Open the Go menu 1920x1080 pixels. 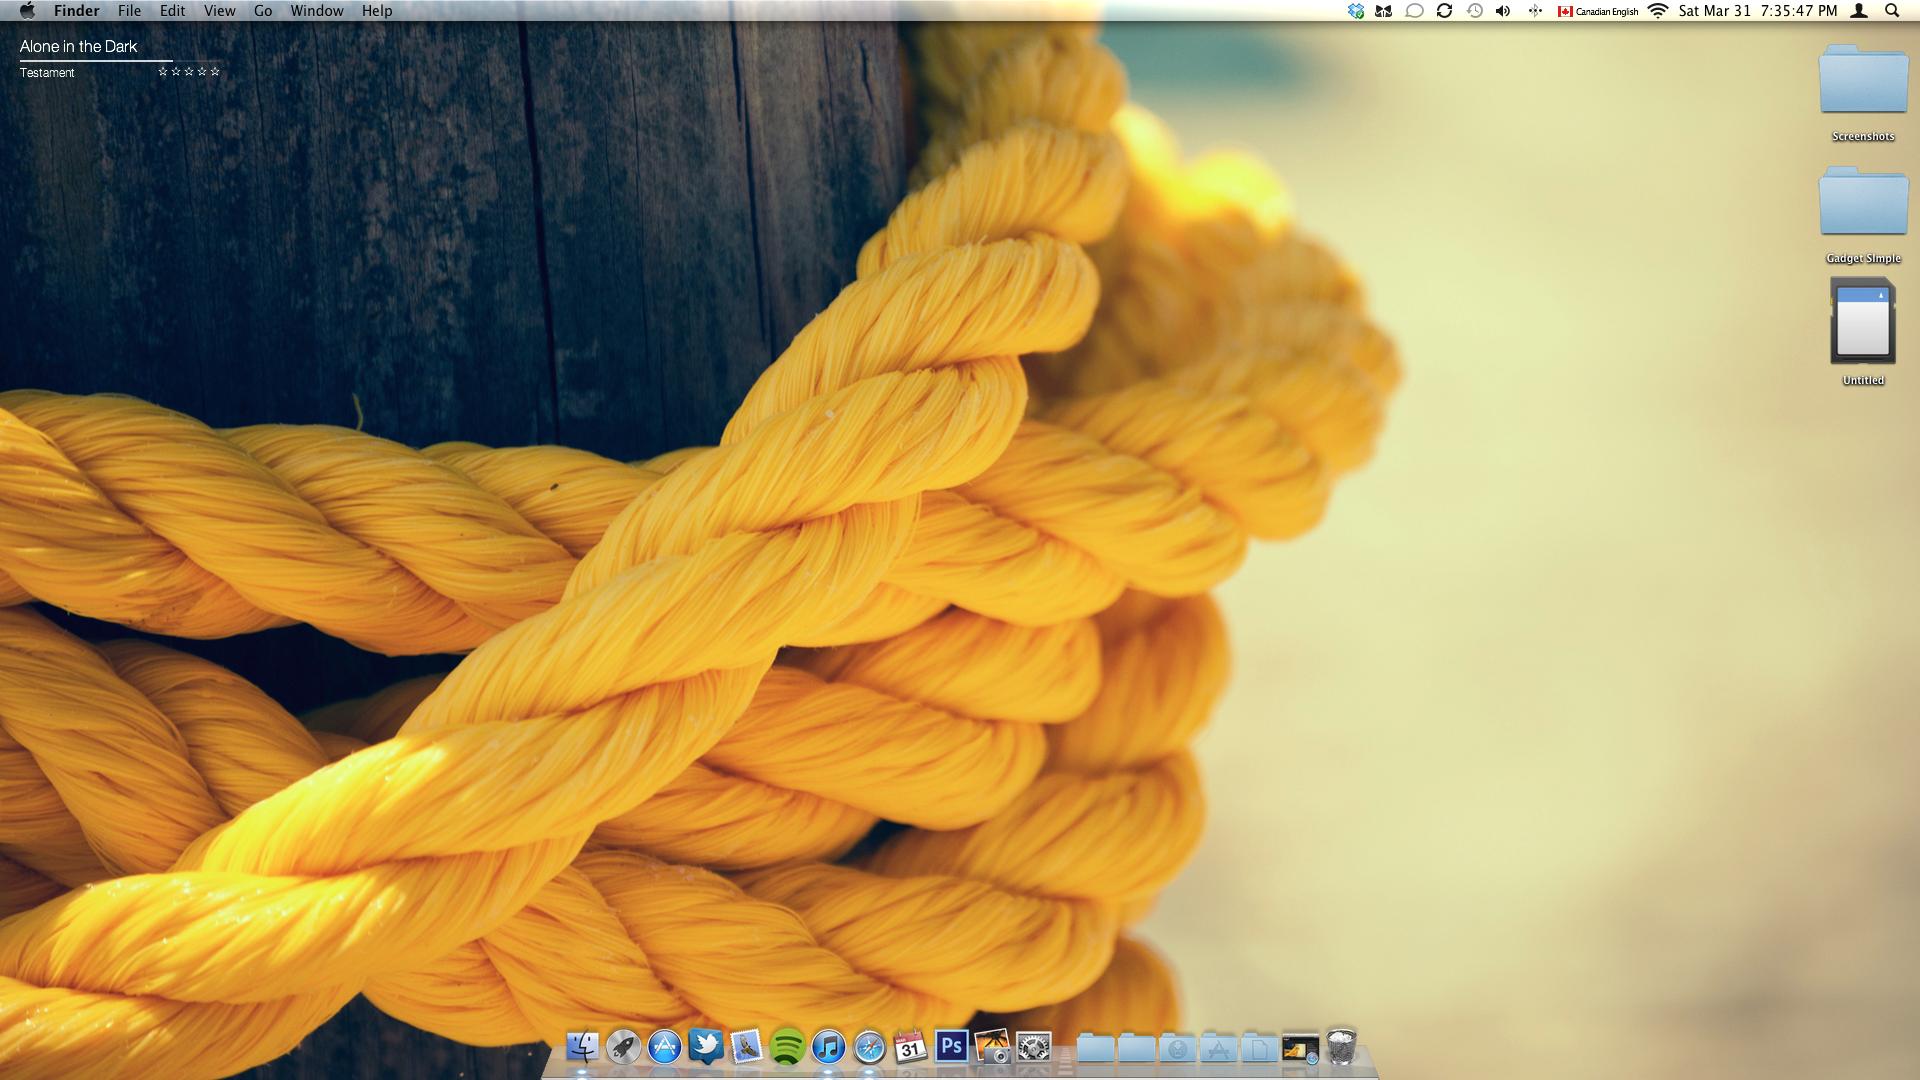coord(263,11)
